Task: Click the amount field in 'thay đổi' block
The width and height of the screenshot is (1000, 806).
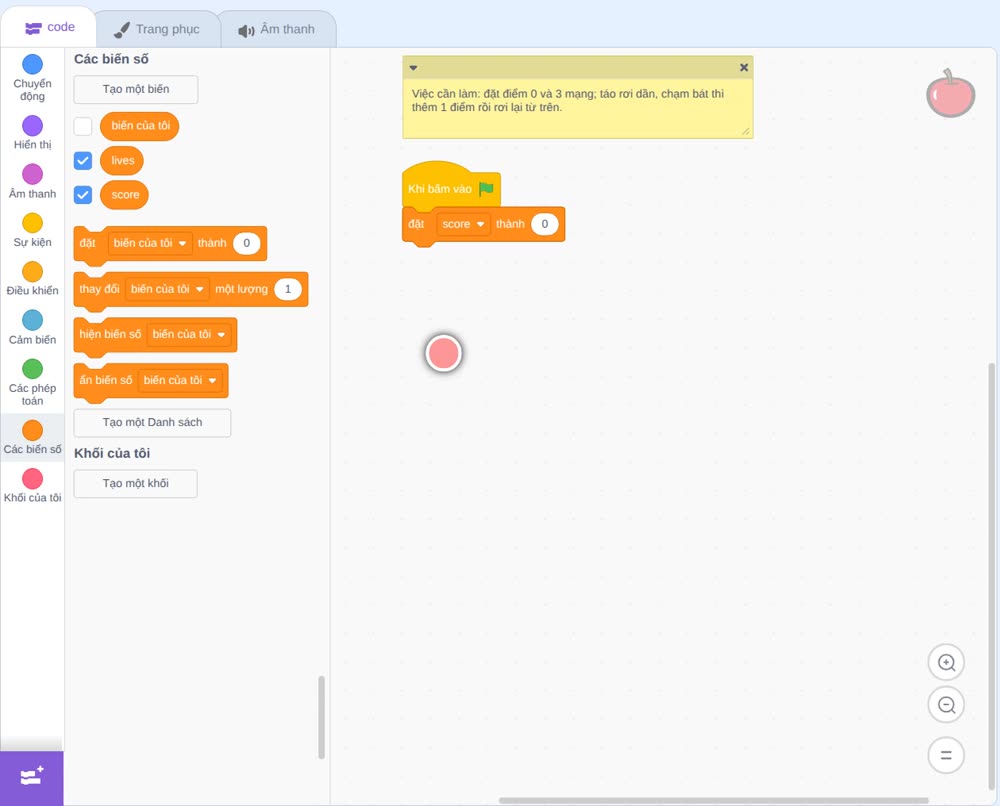Action: pyautogui.click(x=288, y=289)
